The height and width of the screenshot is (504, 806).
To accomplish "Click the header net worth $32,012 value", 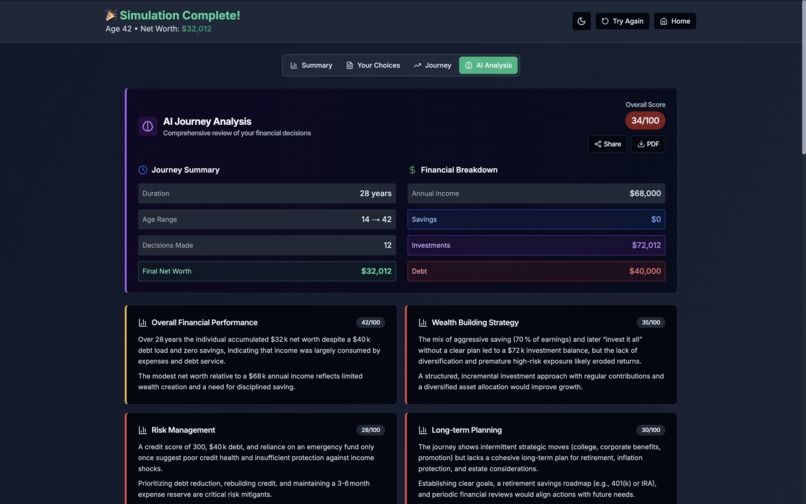I will [x=196, y=29].
